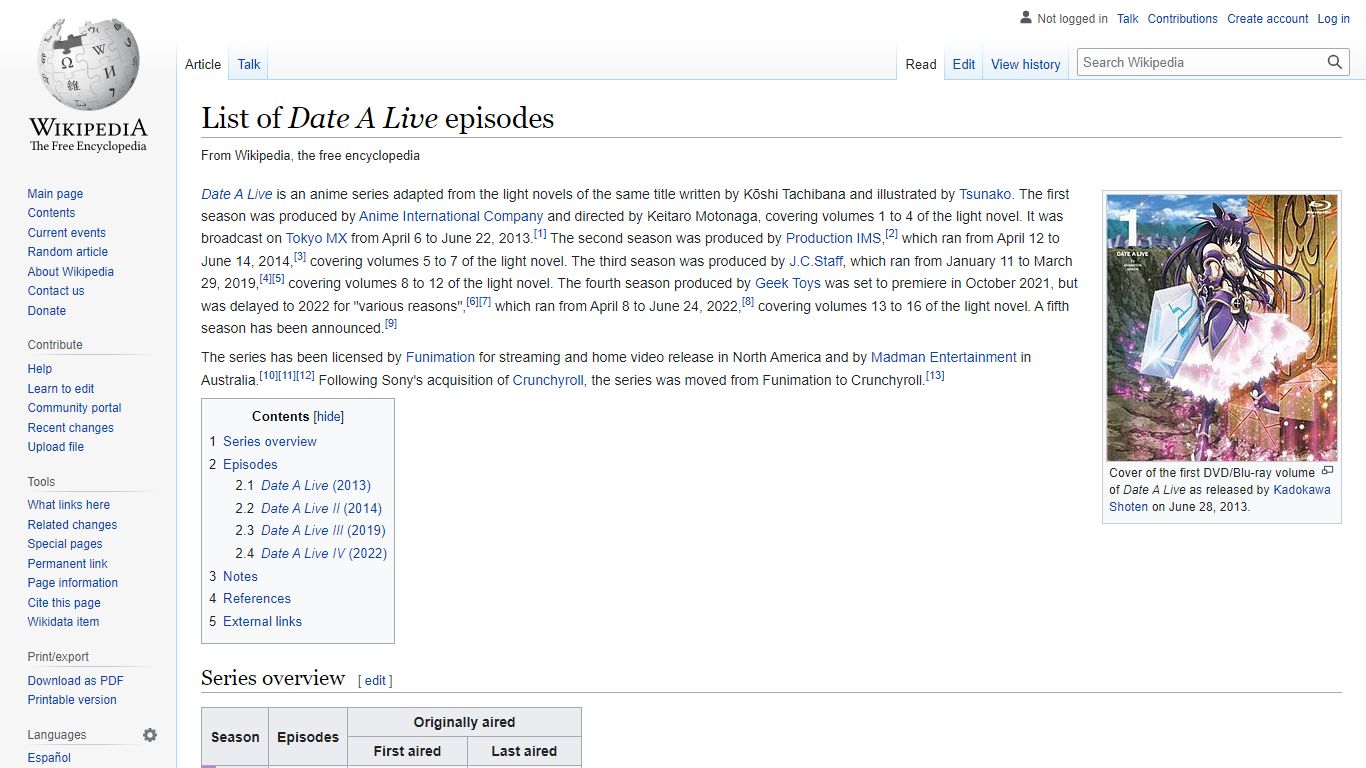Open Community portal
The height and width of the screenshot is (768, 1366).
tap(74, 408)
